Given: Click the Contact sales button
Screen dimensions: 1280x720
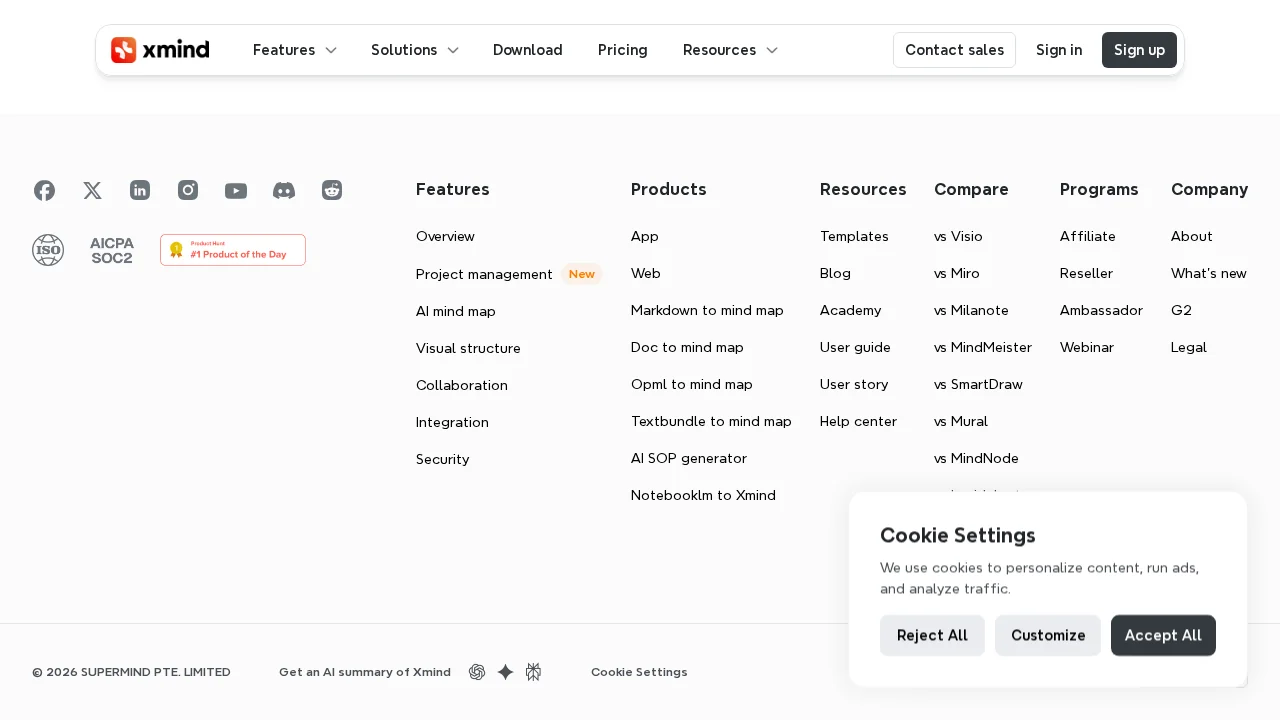Looking at the screenshot, I should tap(954, 50).
